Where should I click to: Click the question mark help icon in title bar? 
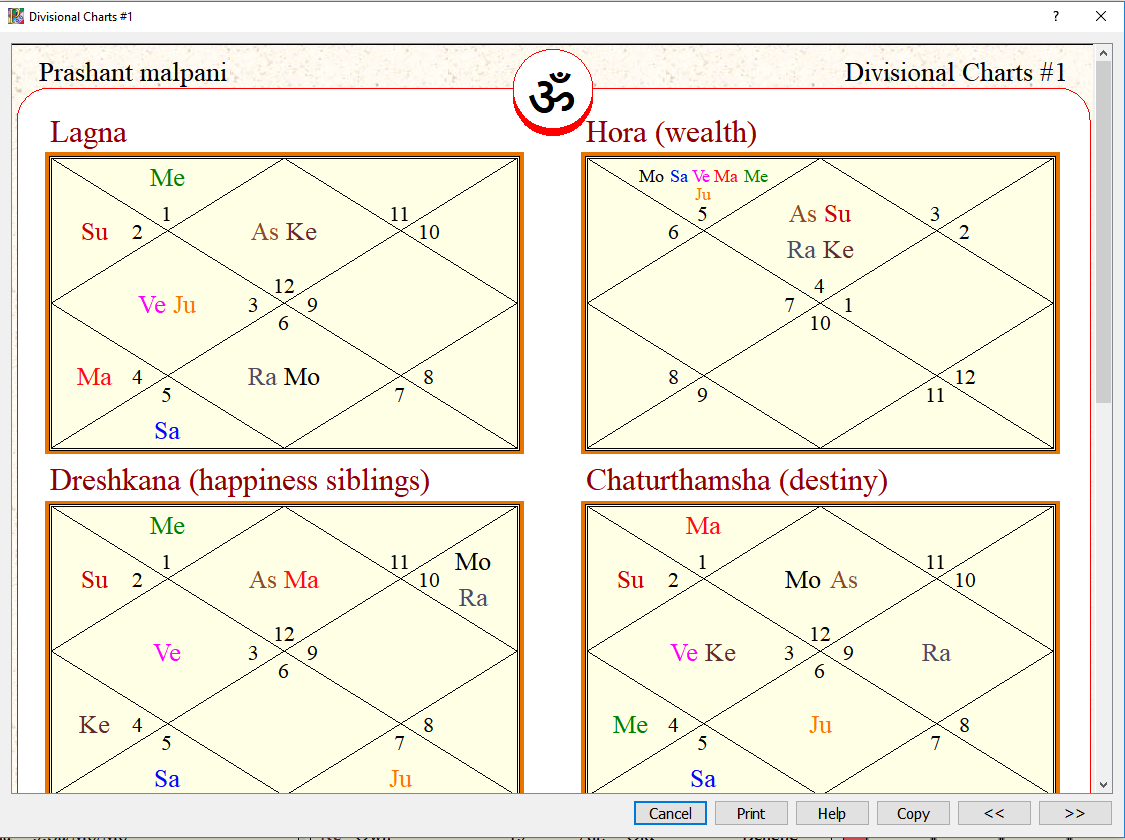[1056, 16]
